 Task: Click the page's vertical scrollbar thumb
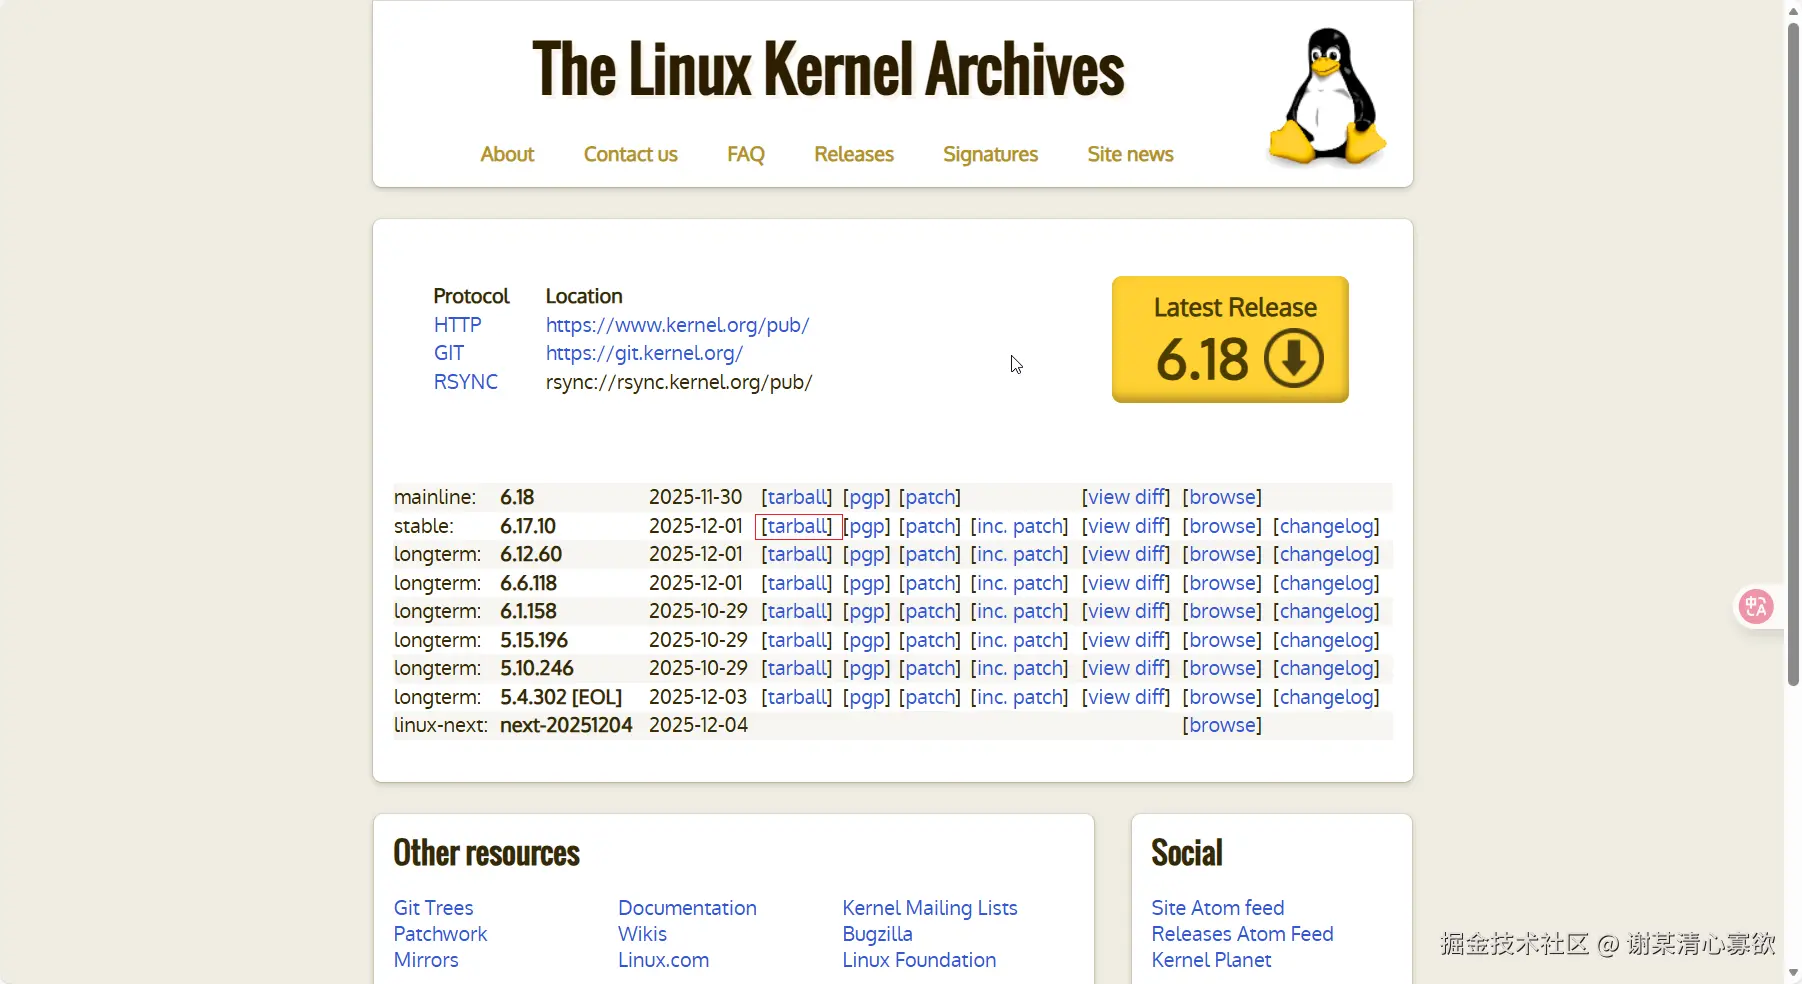coord(1793,355)
